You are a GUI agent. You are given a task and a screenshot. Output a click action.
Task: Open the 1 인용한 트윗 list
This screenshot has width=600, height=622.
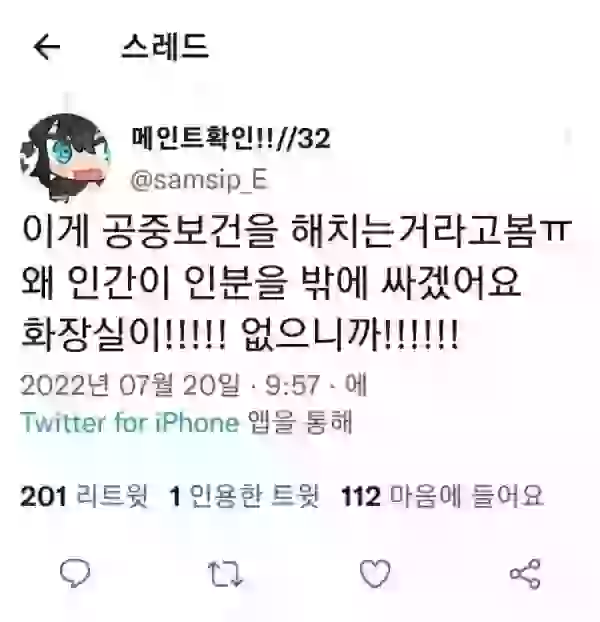tap(244, 496)
